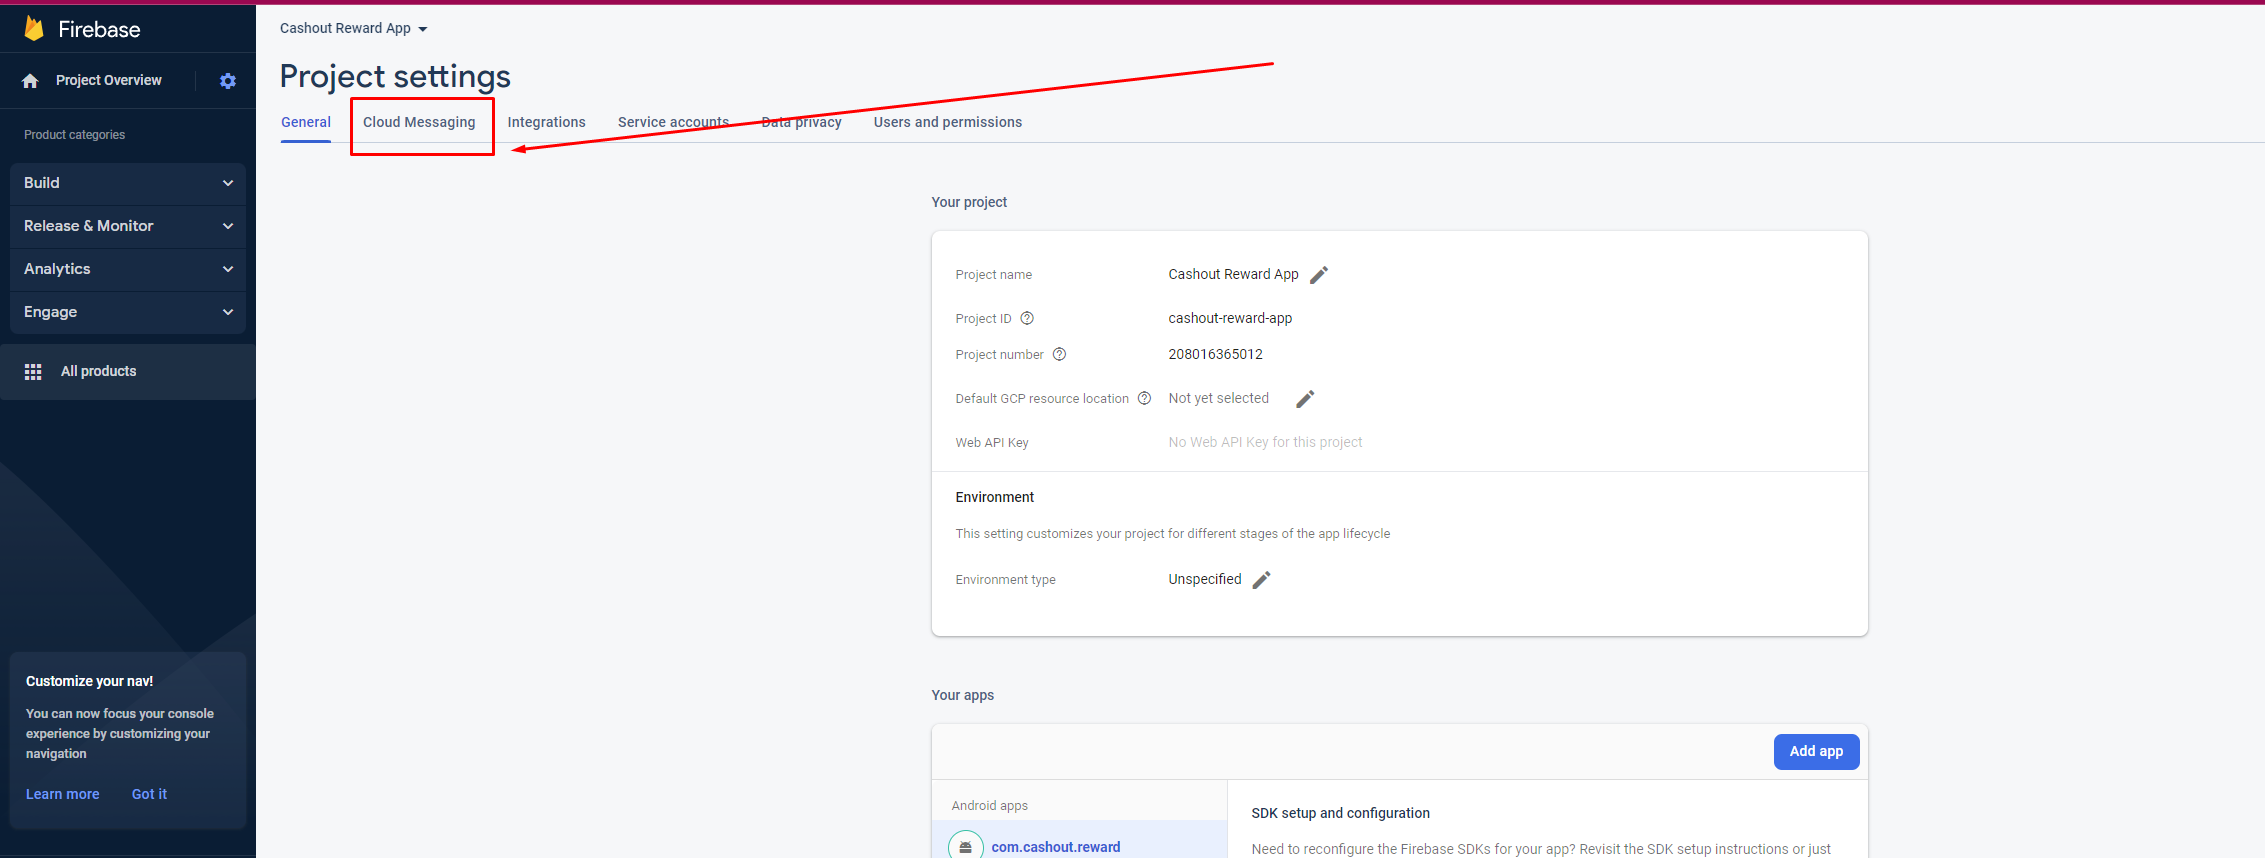Expand the Engage category
Viewport: 2265px width, 858px height.
click(128, 312)
